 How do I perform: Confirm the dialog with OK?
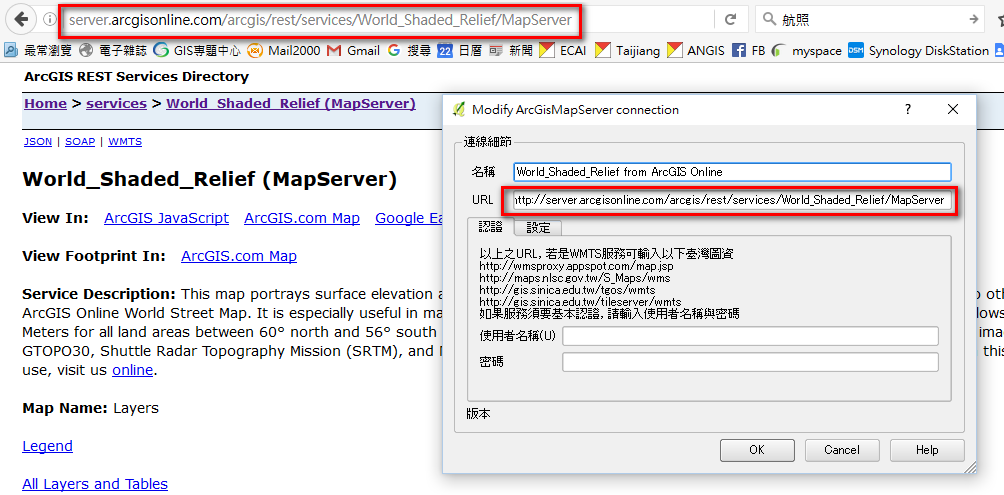(x=757, y=450)
